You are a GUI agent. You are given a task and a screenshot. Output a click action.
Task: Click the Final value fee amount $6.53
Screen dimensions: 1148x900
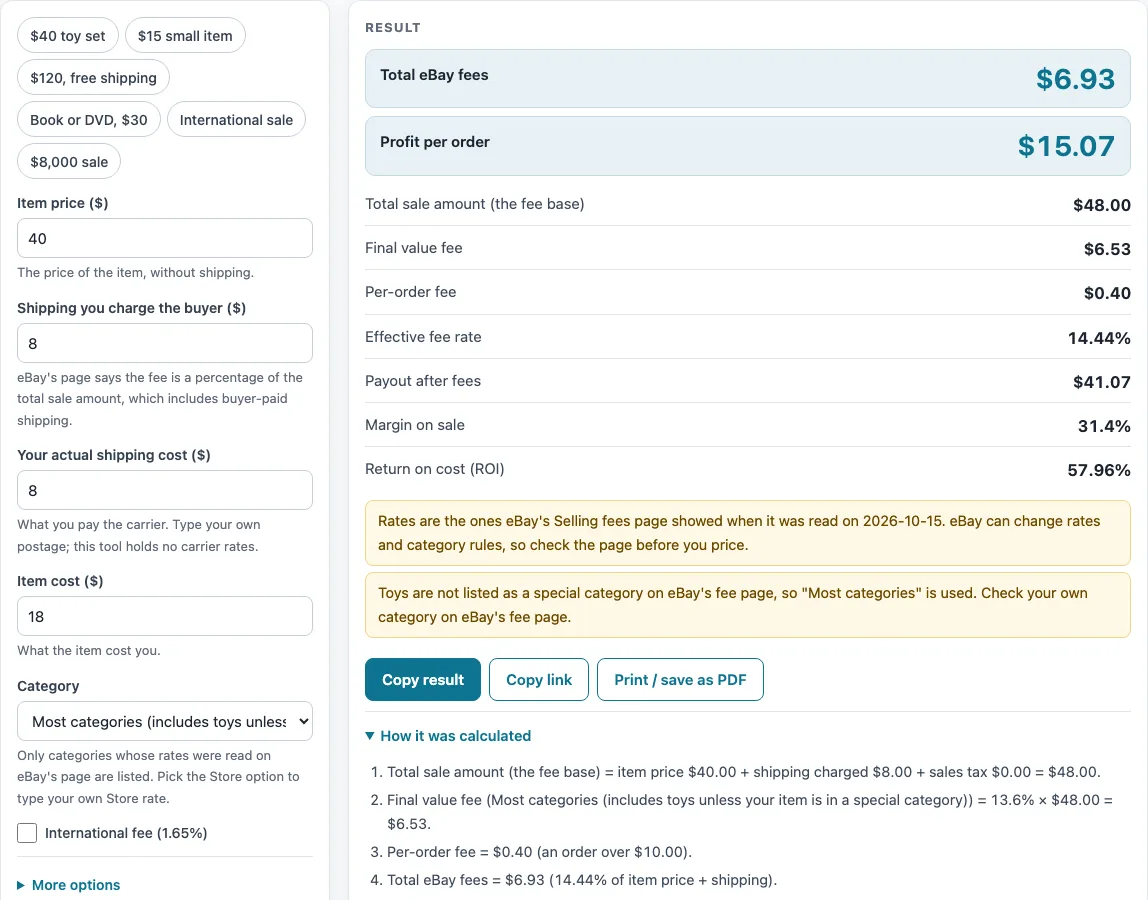[x=1107, y=249]
